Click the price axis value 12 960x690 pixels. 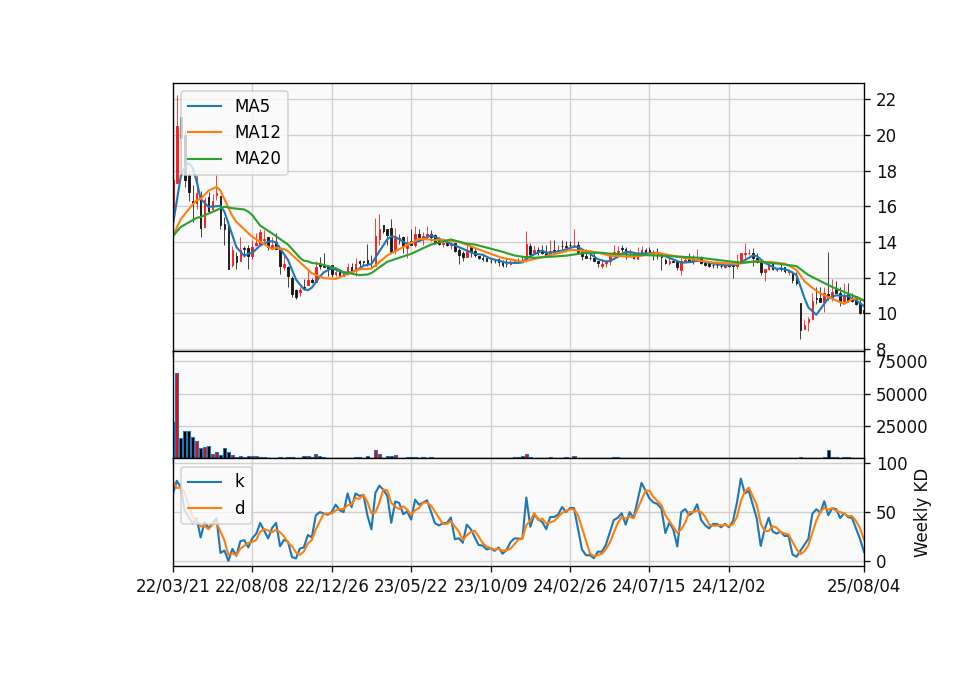[886, 279]
